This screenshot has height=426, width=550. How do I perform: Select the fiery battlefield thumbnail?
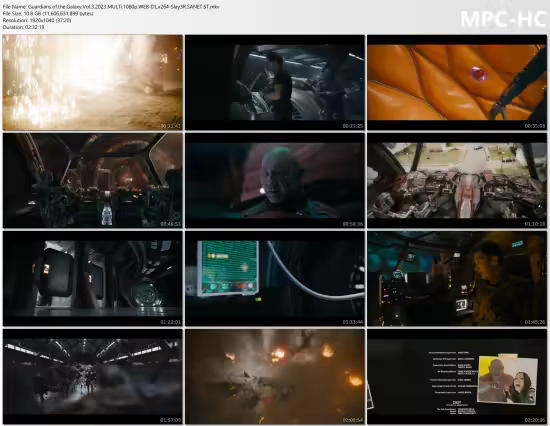coord(275,377)
